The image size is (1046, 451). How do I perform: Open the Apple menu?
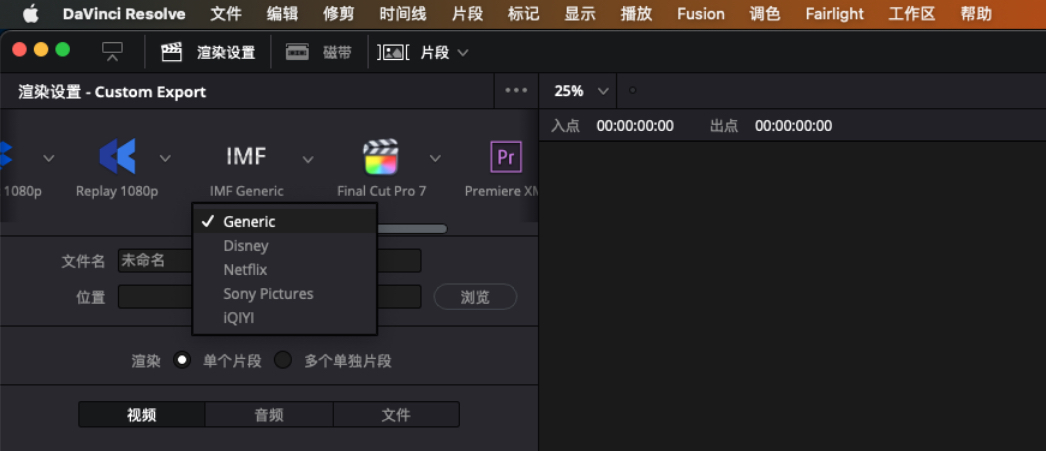point(31,13)
